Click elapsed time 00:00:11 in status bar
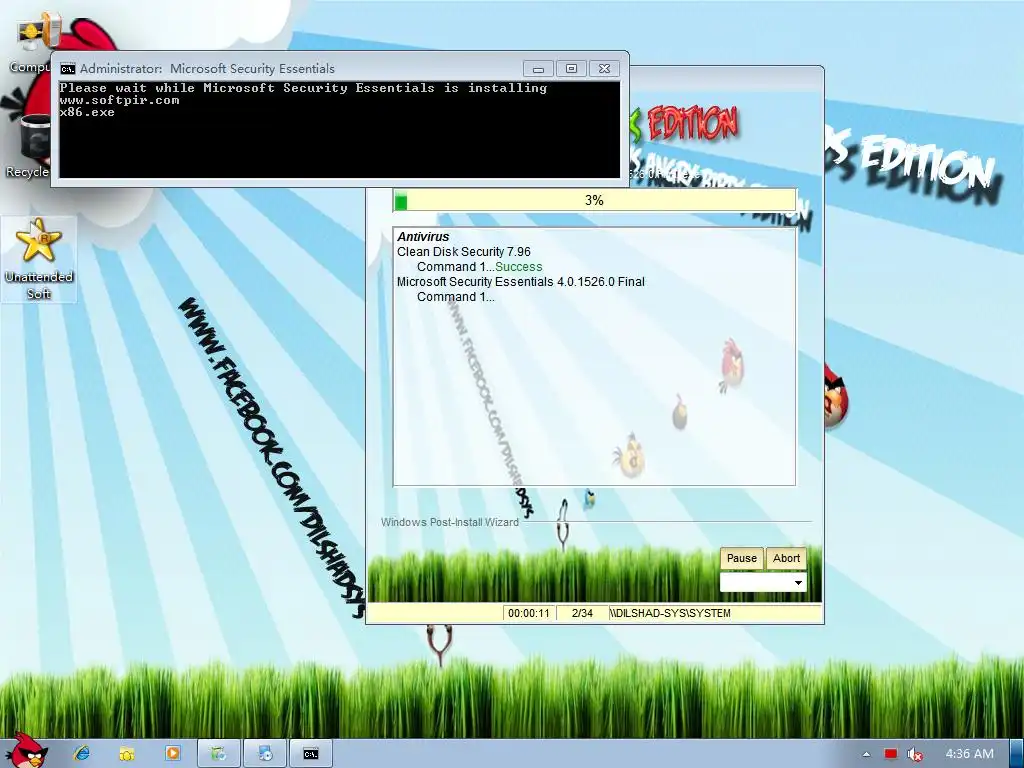Viewport: 1024px width, 768px height. pyautogui.click(x=529, y=613)
